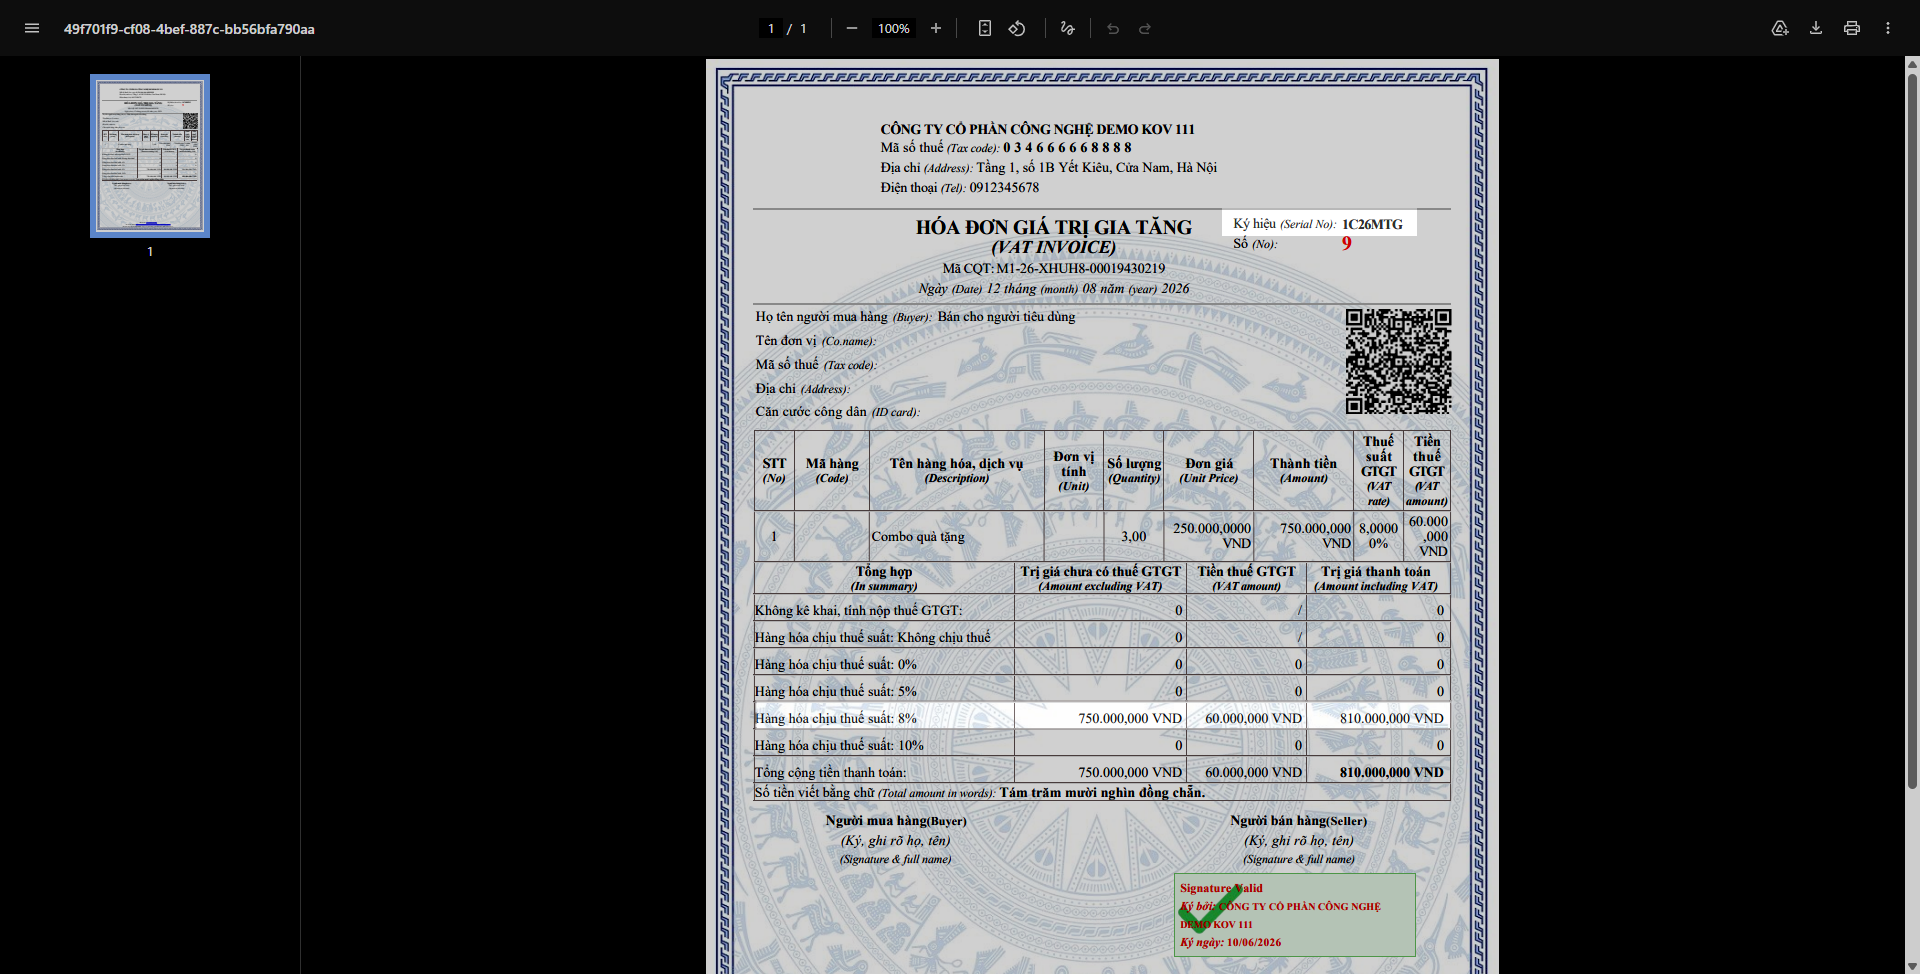Select the page 1 thumbnail

(150, 156)
